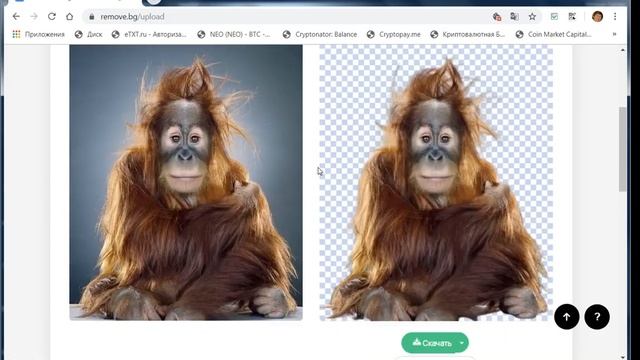
Task: Open the Cryptopay.me bookmark
Action: coord(394,34)
